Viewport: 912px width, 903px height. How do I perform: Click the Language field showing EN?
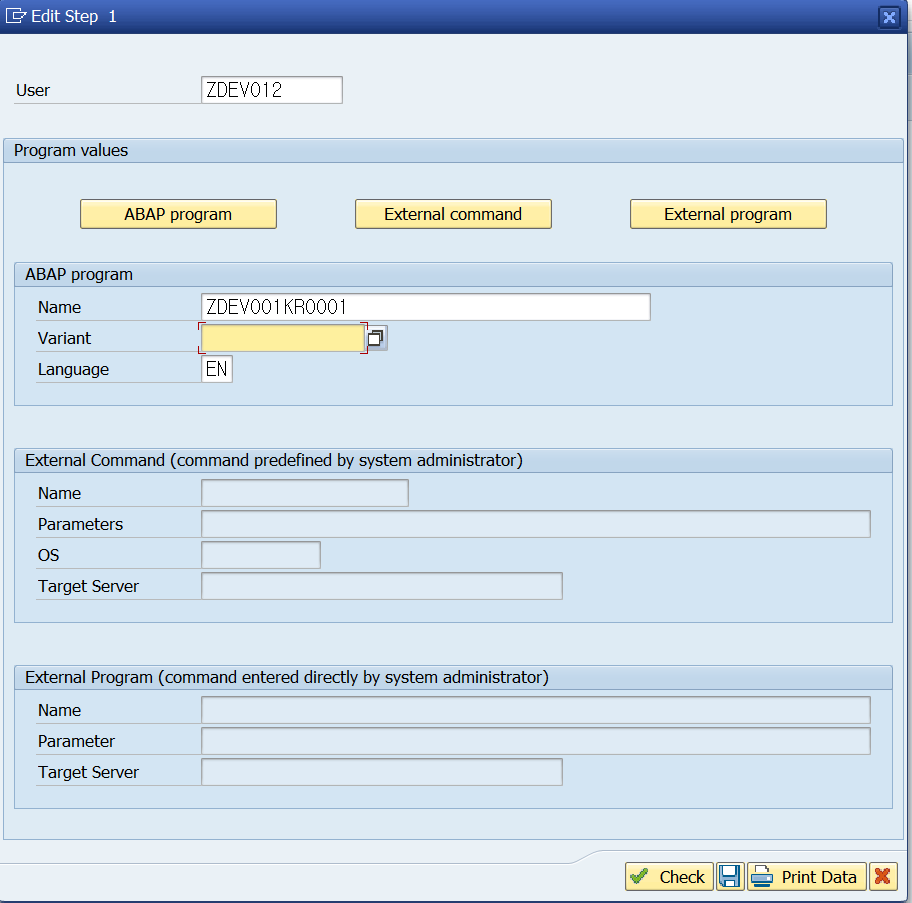point(217,369)
